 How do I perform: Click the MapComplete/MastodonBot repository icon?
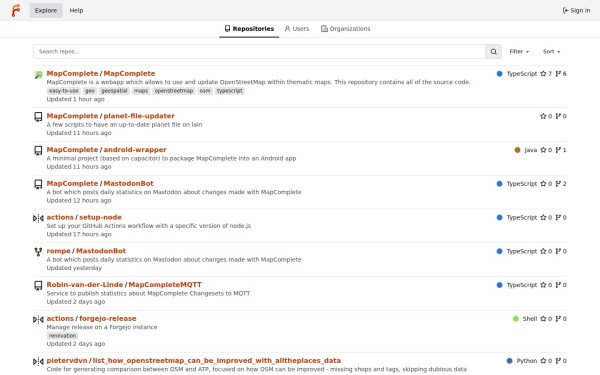(38, 184)
